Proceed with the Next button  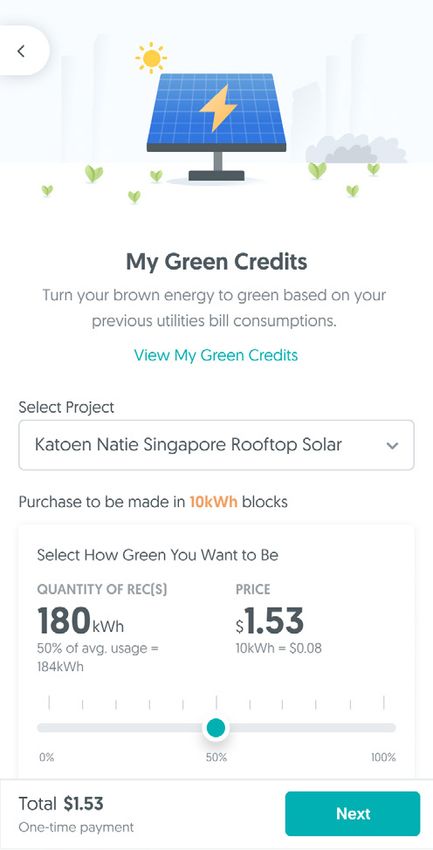[x=353, y=814]
